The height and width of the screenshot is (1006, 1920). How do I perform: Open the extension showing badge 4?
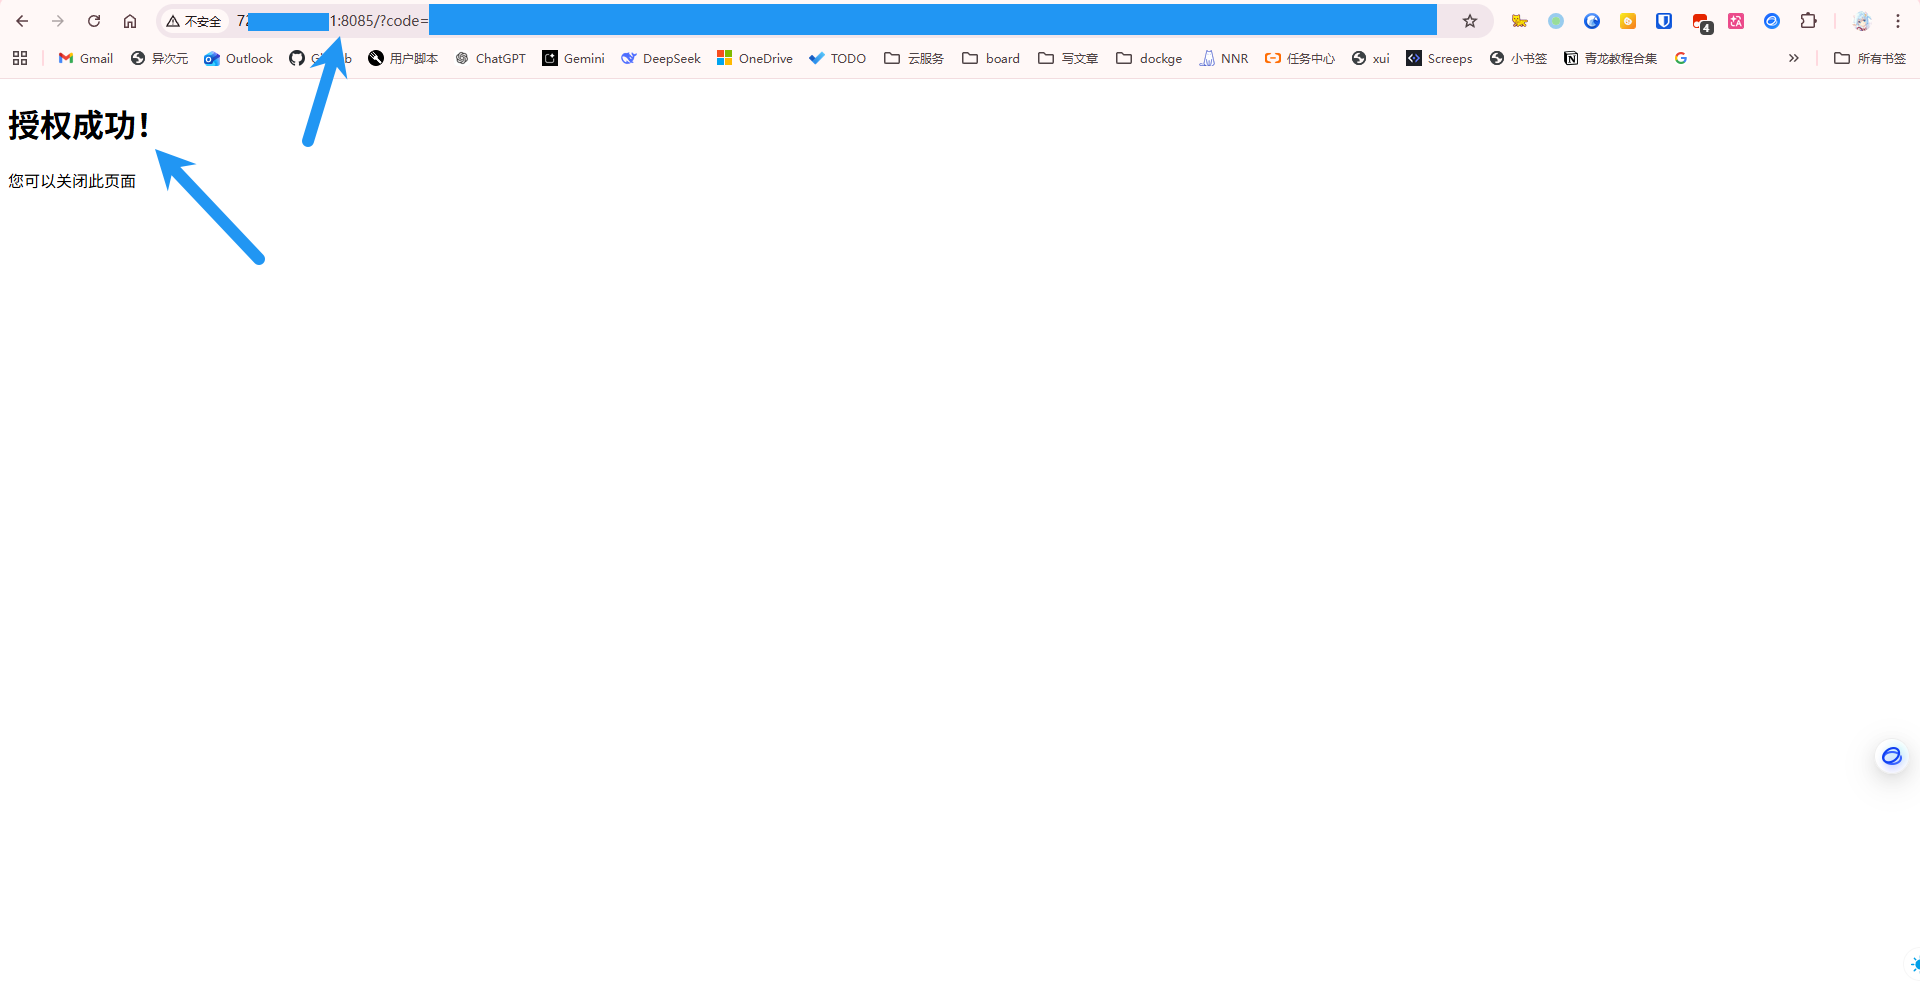pyautogui.click(x=1700, y=22)
